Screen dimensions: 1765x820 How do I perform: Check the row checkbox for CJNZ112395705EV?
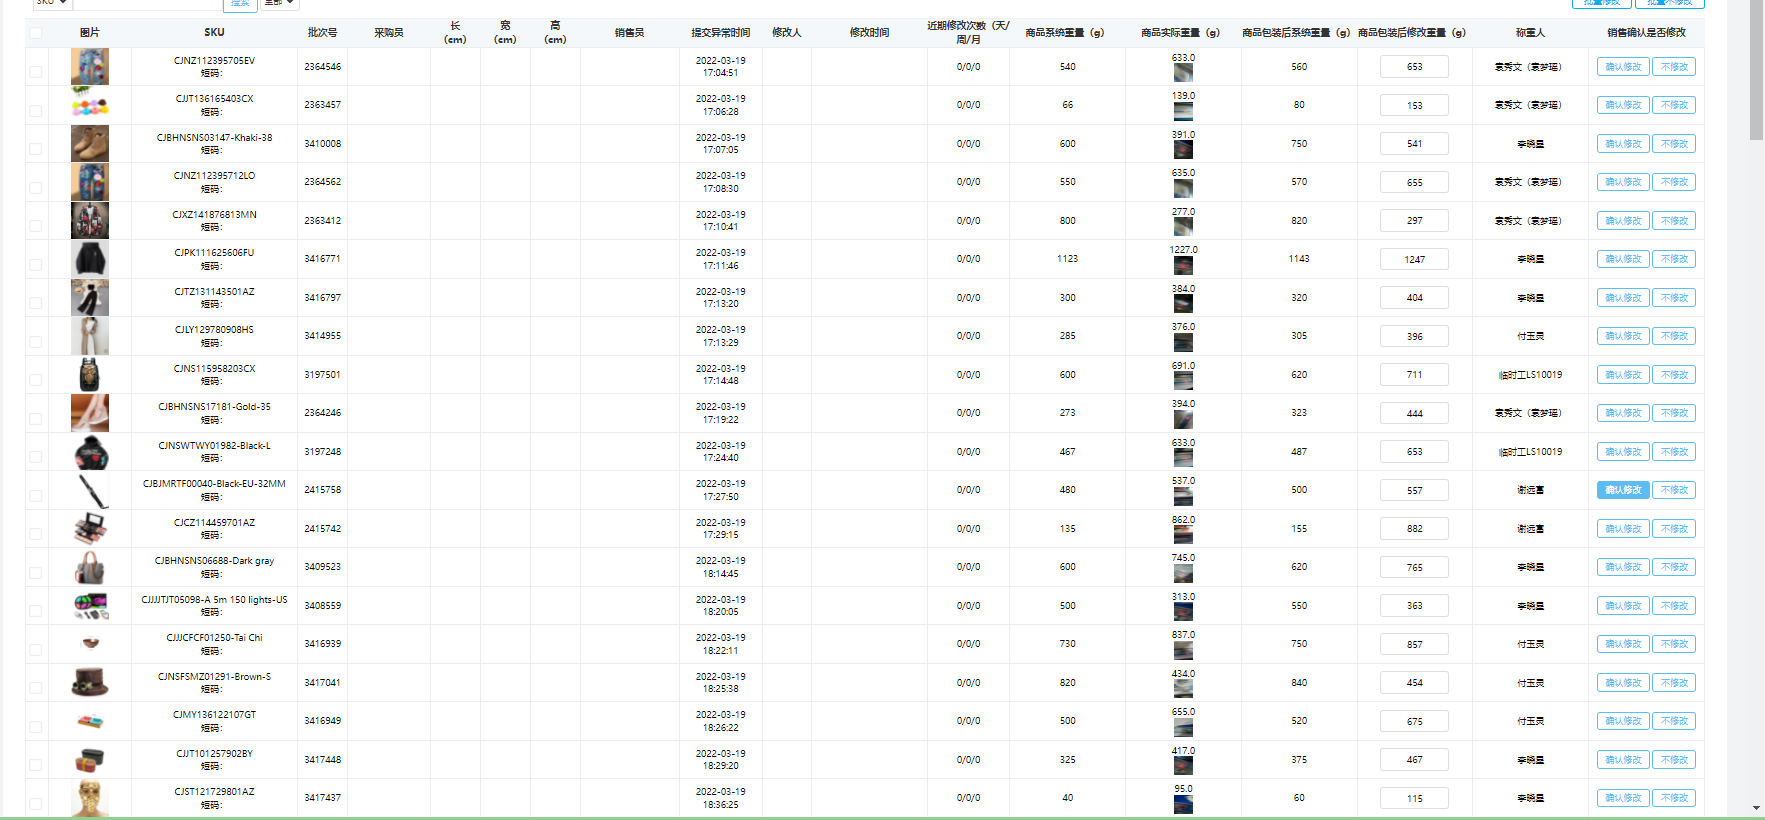coord(36,72)
